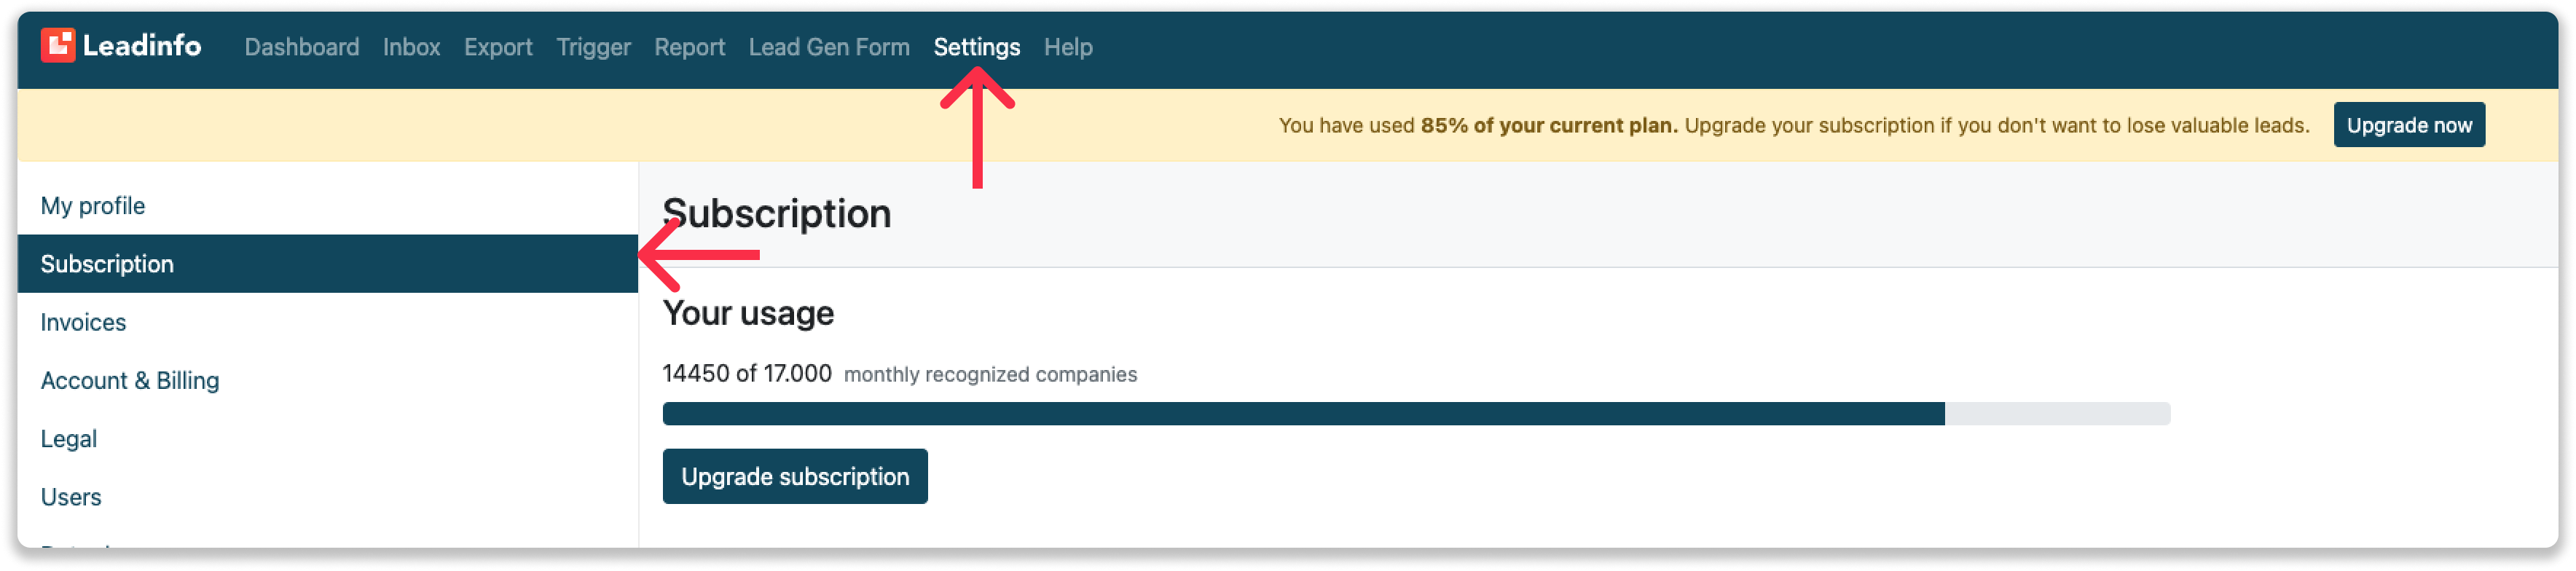
Task: Click the monthly usage progress bar
Action: 1416,413
